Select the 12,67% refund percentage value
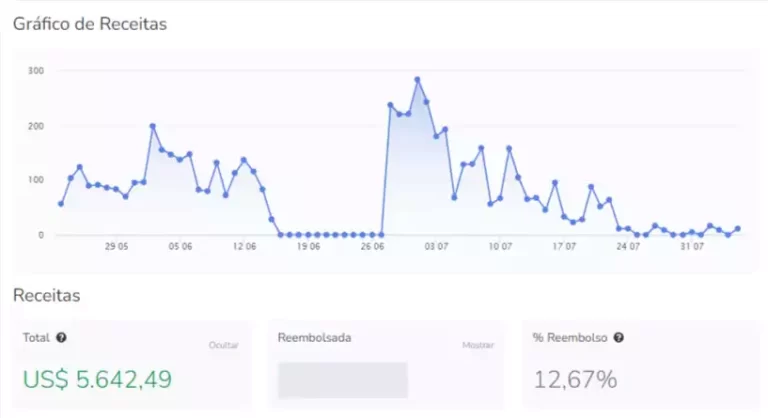The height and width of the screenshot is (418, 768). point(576,380)
